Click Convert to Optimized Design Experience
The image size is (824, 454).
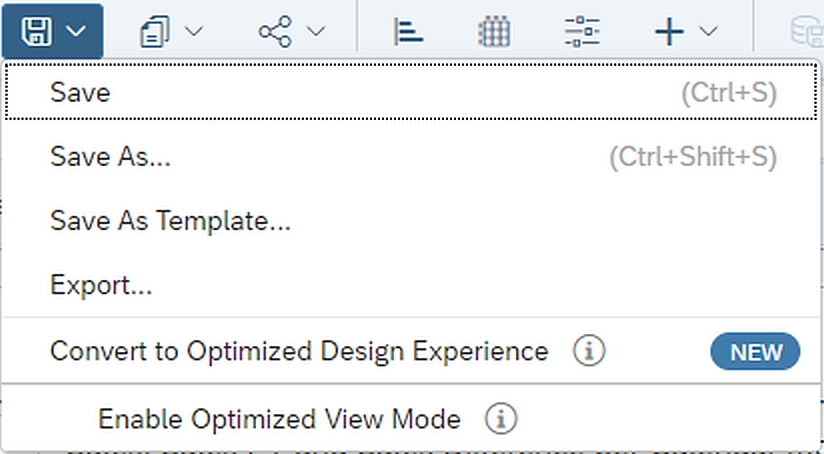click(x=299, y=352)
